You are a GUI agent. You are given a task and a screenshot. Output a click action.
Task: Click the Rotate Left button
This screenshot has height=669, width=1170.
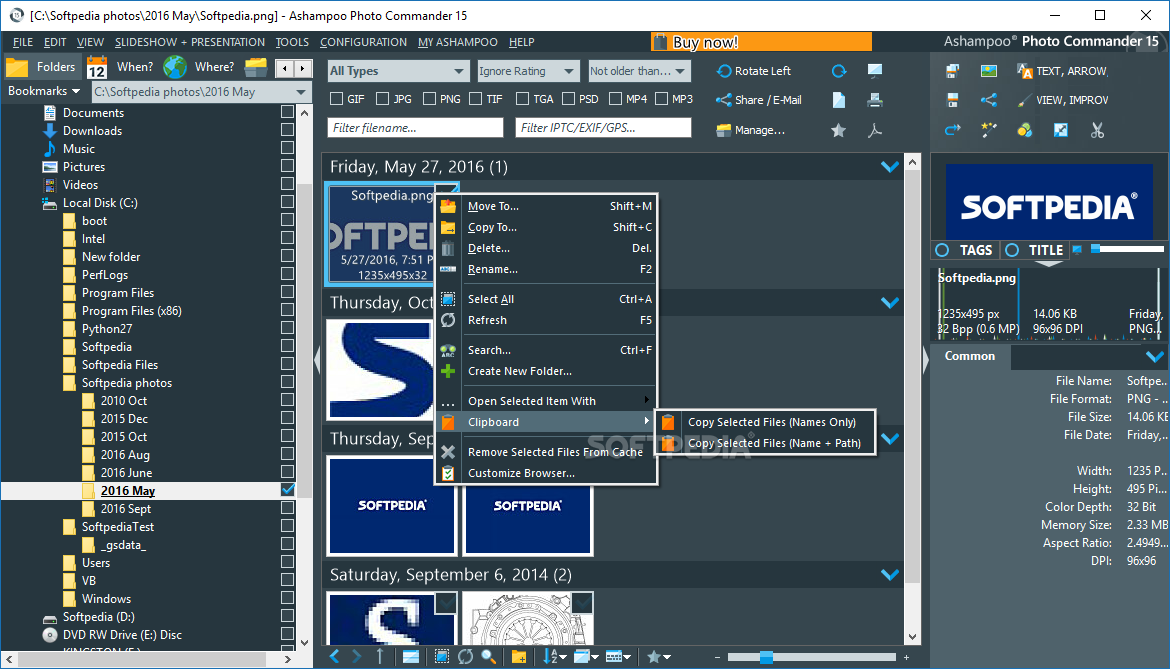[754, 71]
